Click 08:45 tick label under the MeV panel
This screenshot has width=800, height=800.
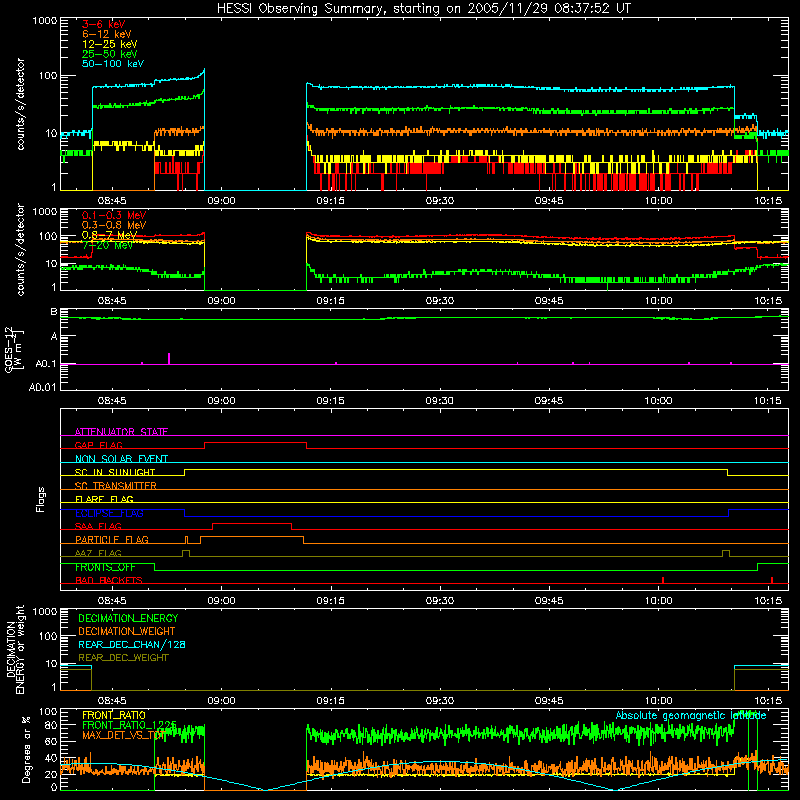tap(112, 301)
